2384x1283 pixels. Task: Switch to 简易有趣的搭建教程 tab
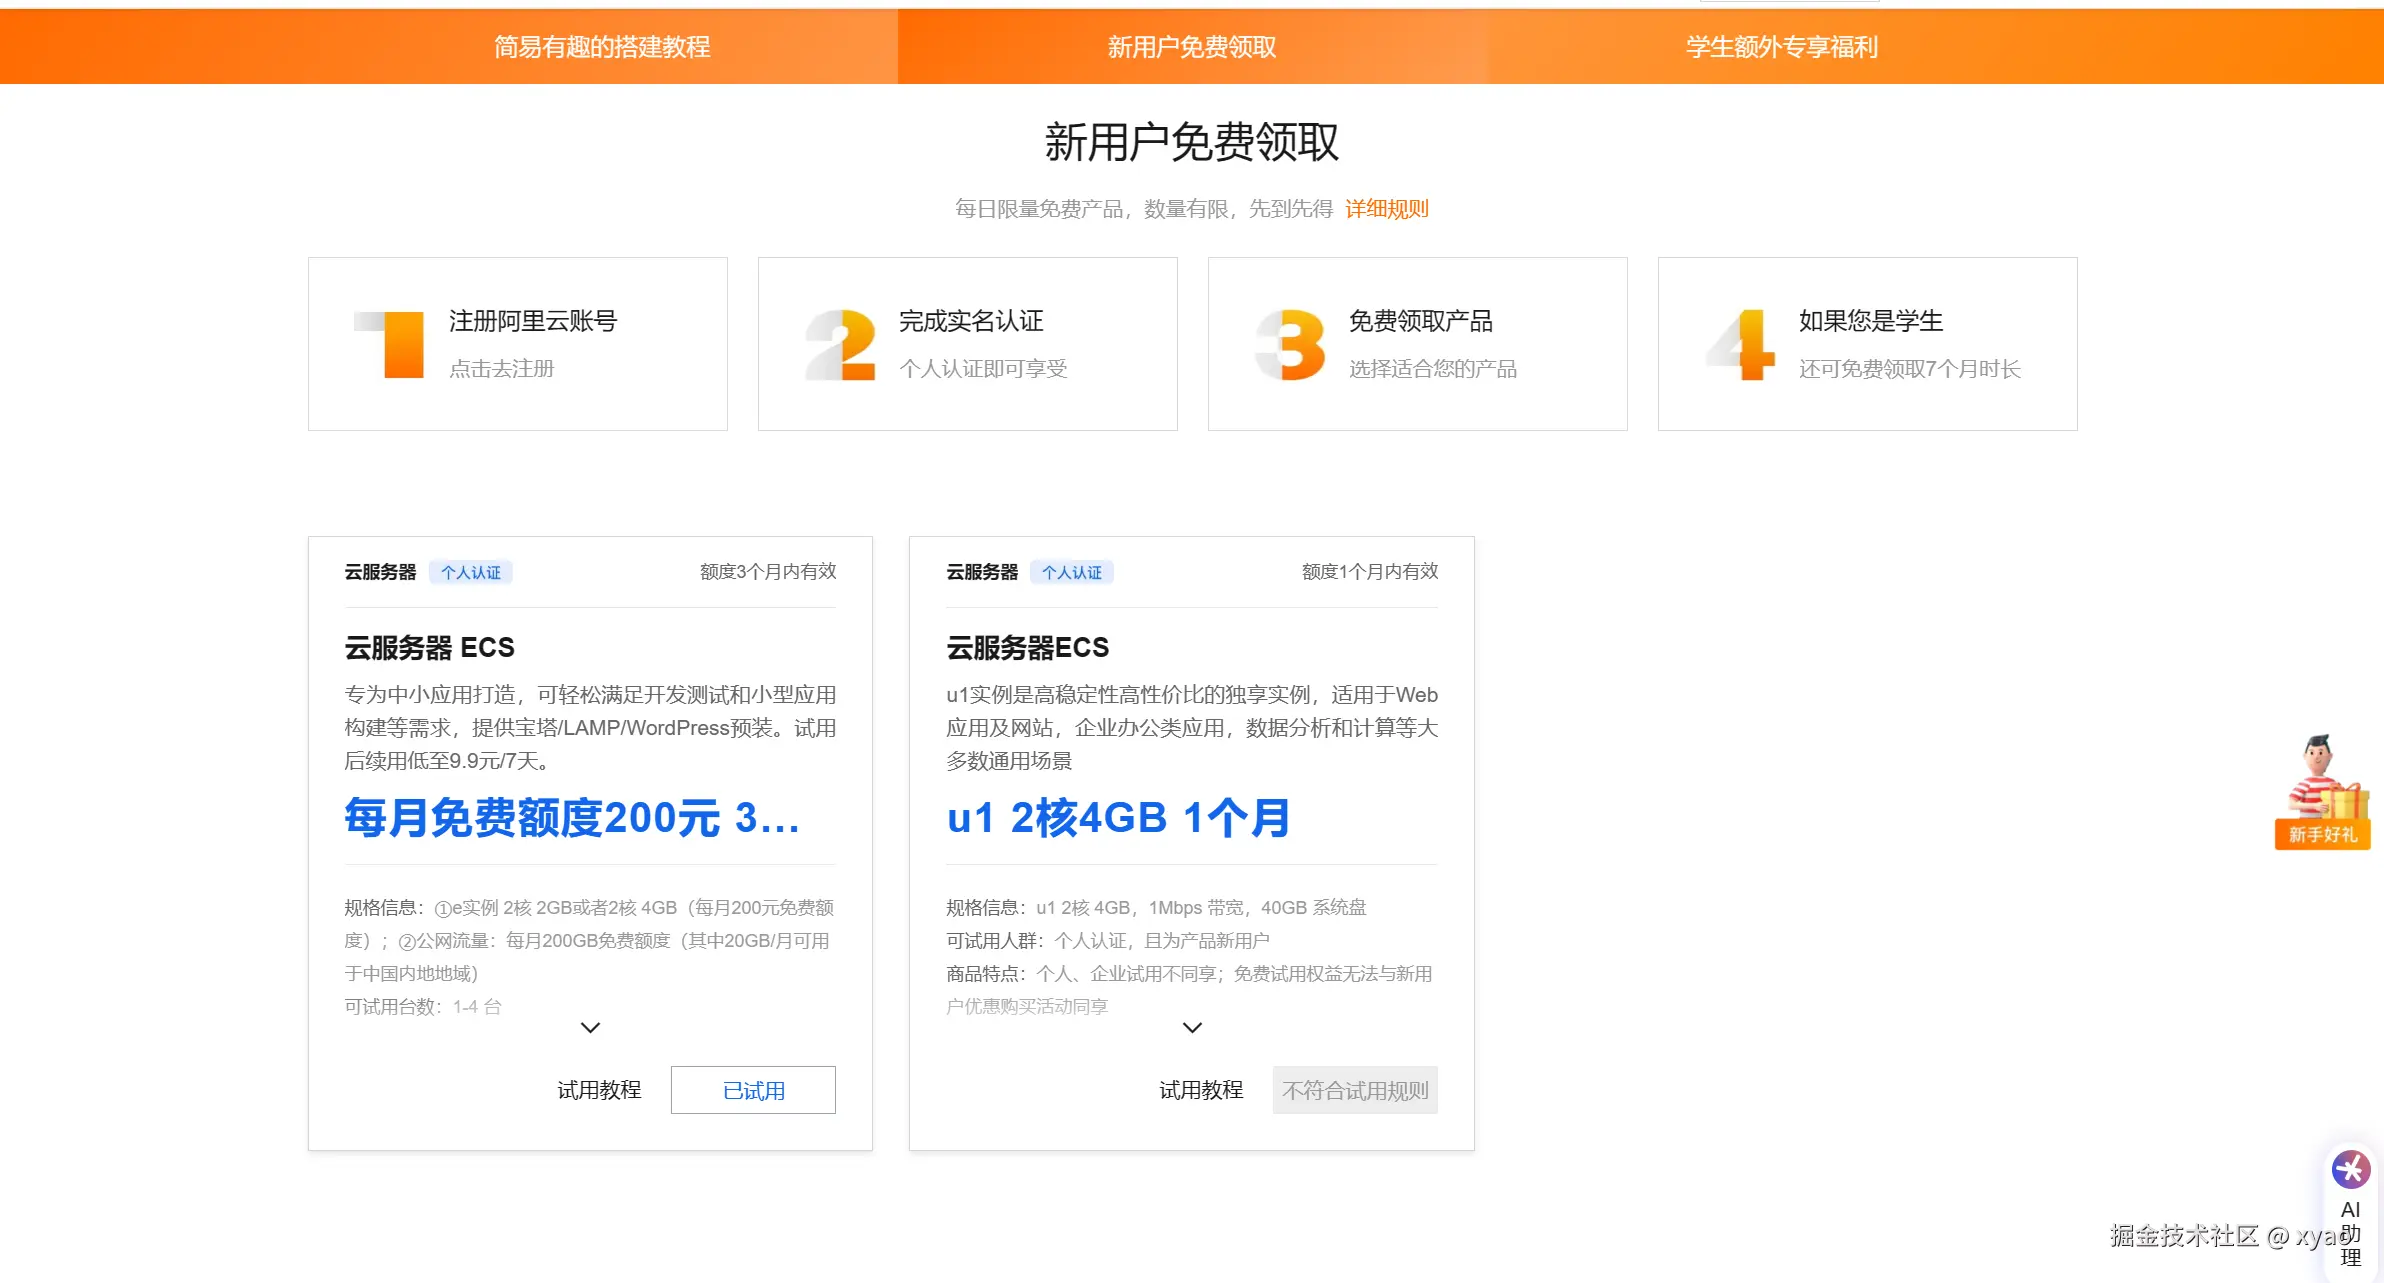(x=602, y=47)
